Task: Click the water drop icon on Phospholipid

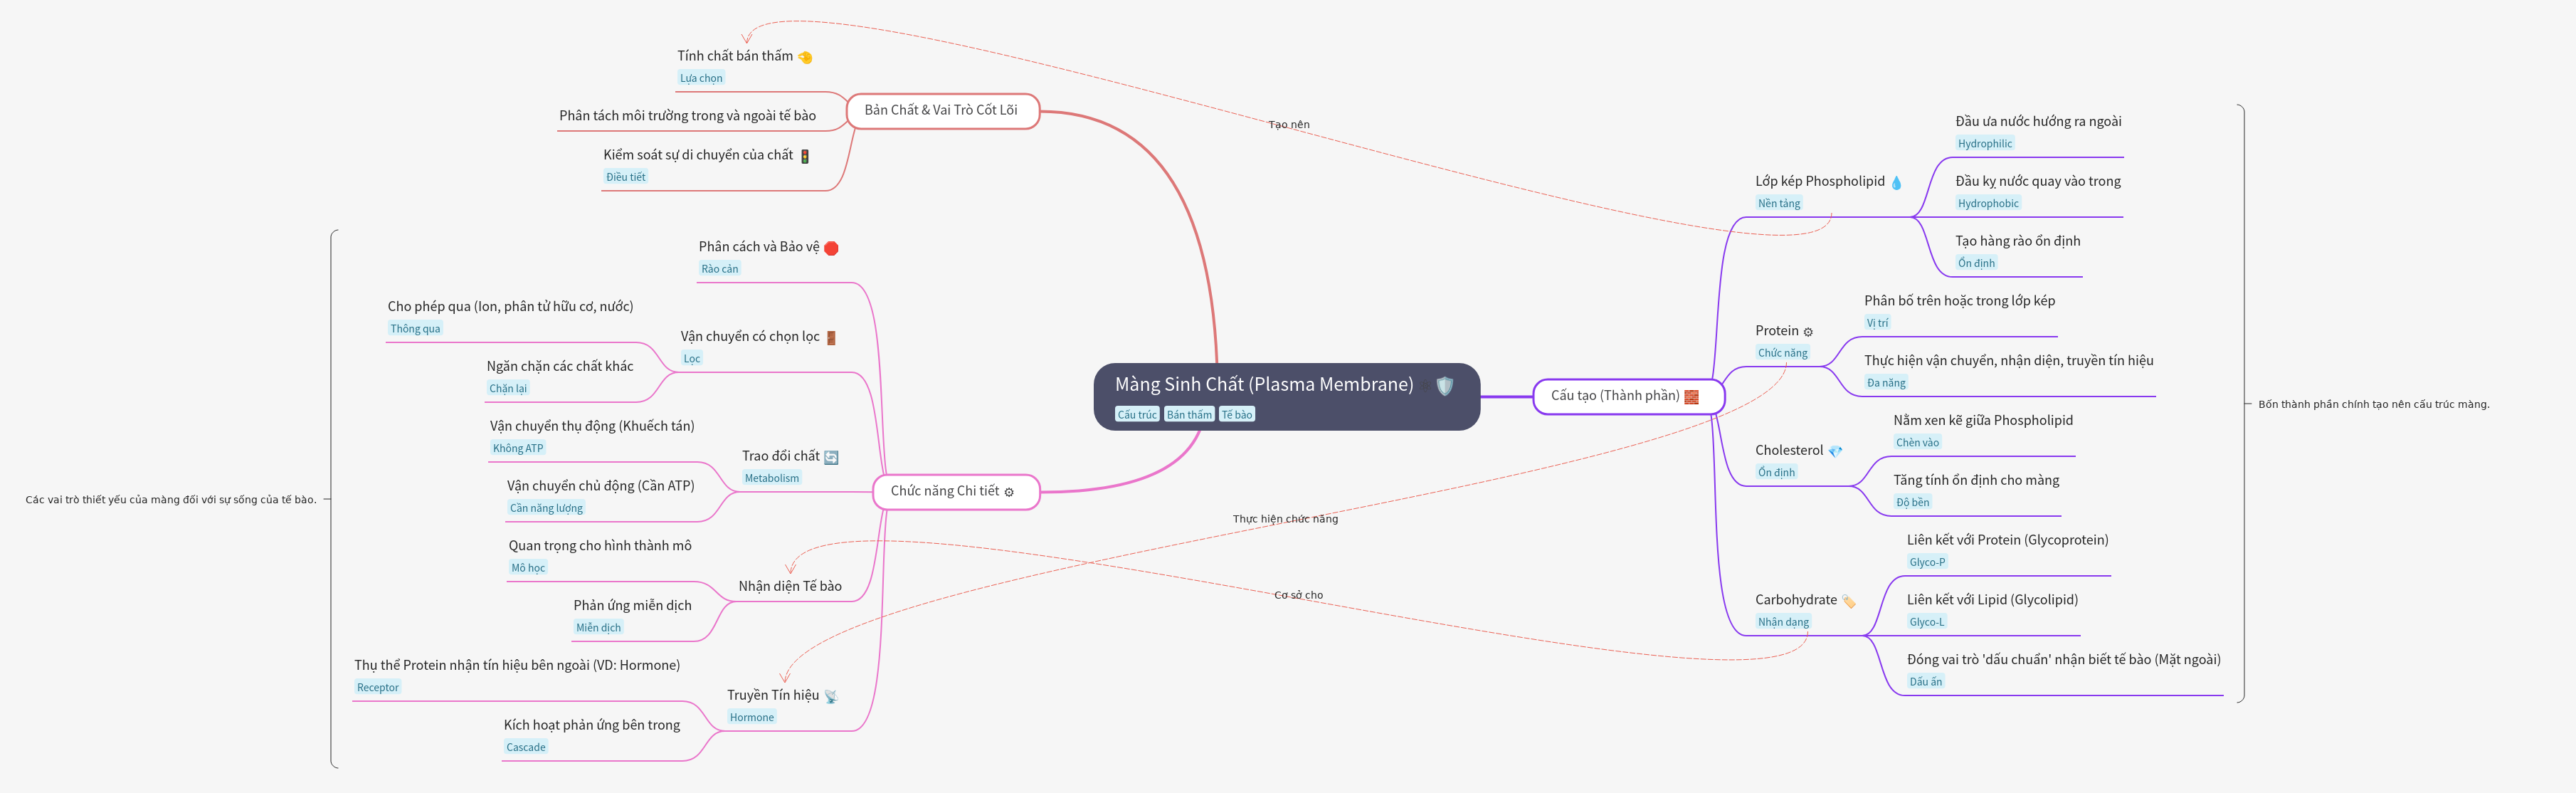Action: [1896, 183]
